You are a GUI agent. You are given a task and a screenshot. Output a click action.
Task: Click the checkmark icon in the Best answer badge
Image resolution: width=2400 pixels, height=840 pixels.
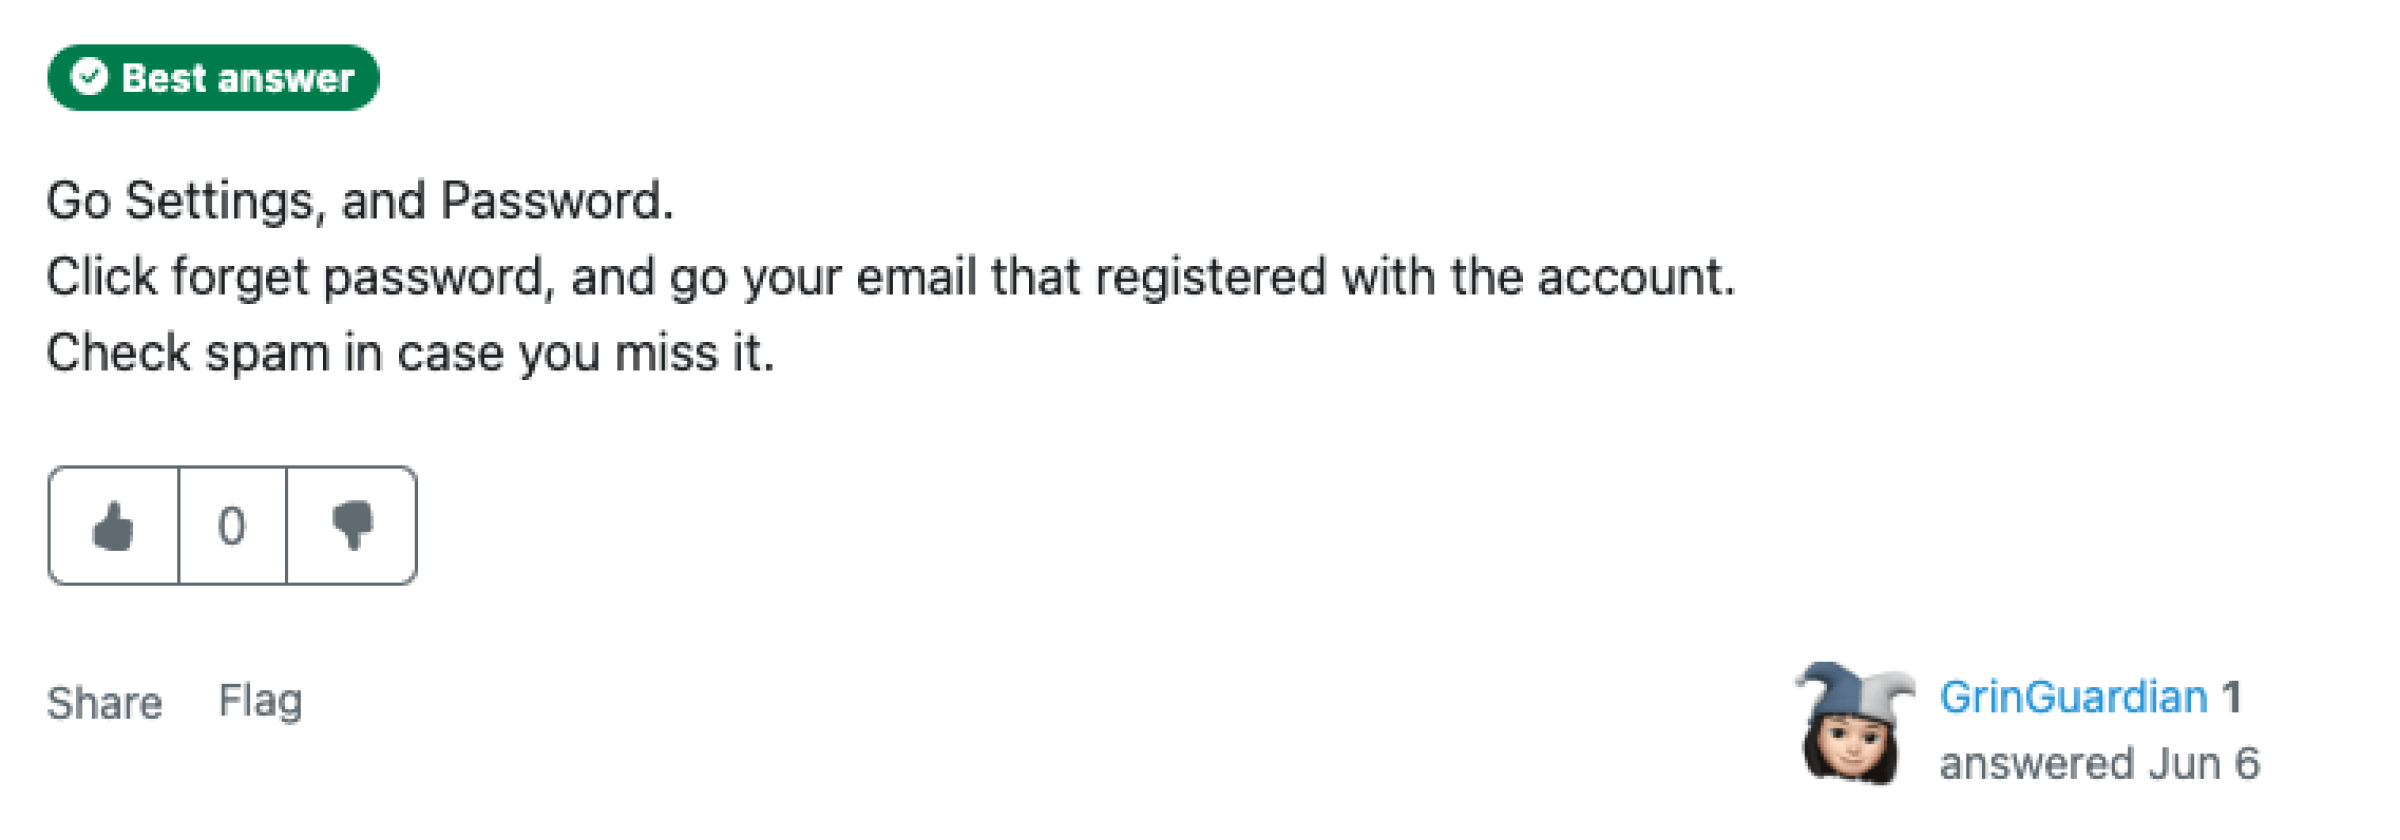(x=89, y=77)
